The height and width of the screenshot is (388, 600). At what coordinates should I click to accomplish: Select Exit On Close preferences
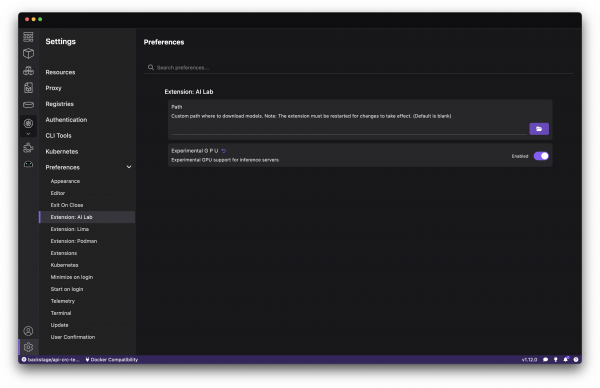[67, 205]
